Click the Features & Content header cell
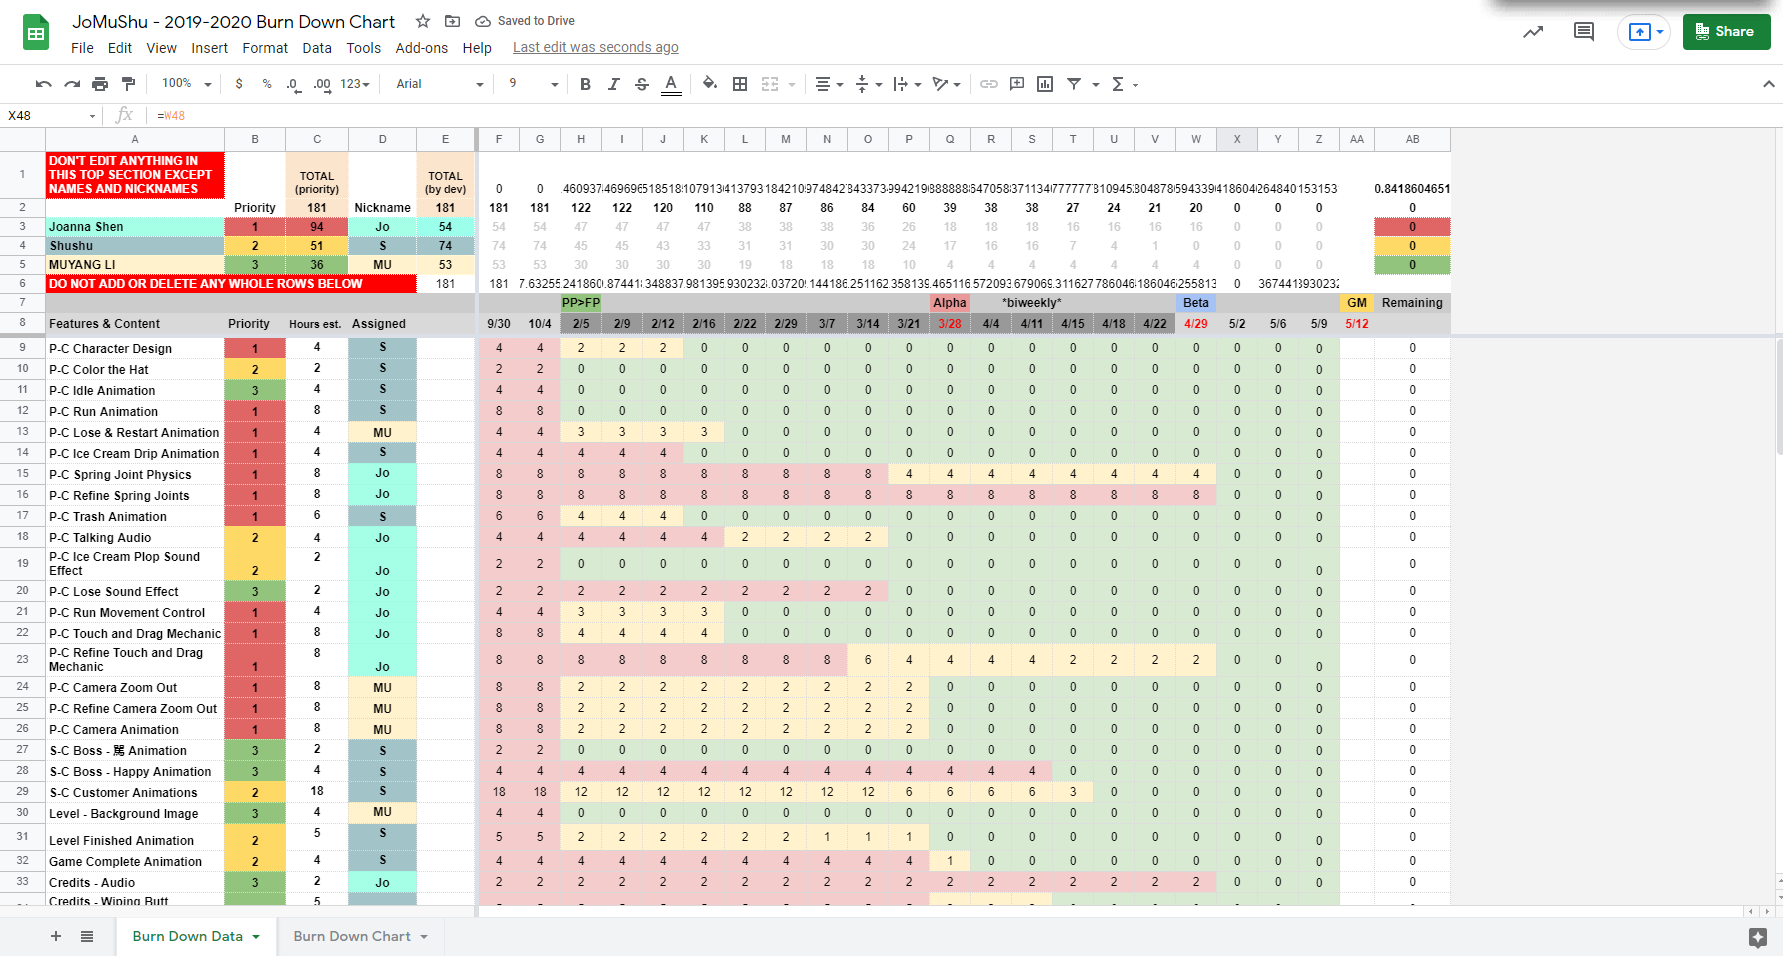Viewport: 1783px width, 956px height. pos(135,324)
